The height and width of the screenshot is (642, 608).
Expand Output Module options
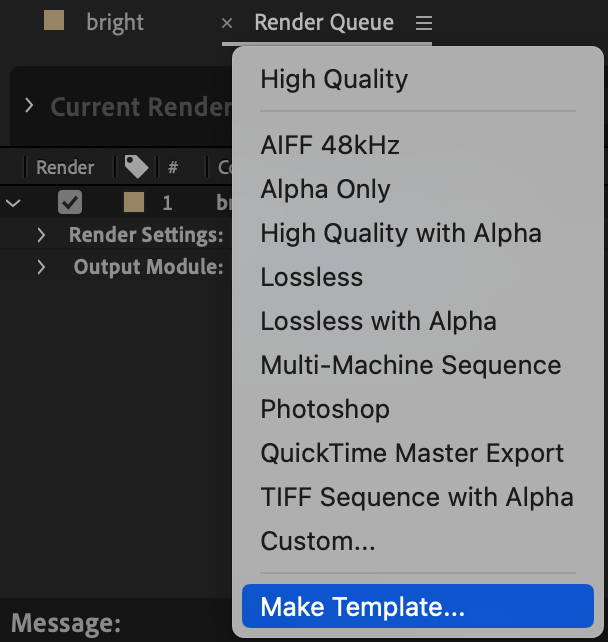point(41,267)
